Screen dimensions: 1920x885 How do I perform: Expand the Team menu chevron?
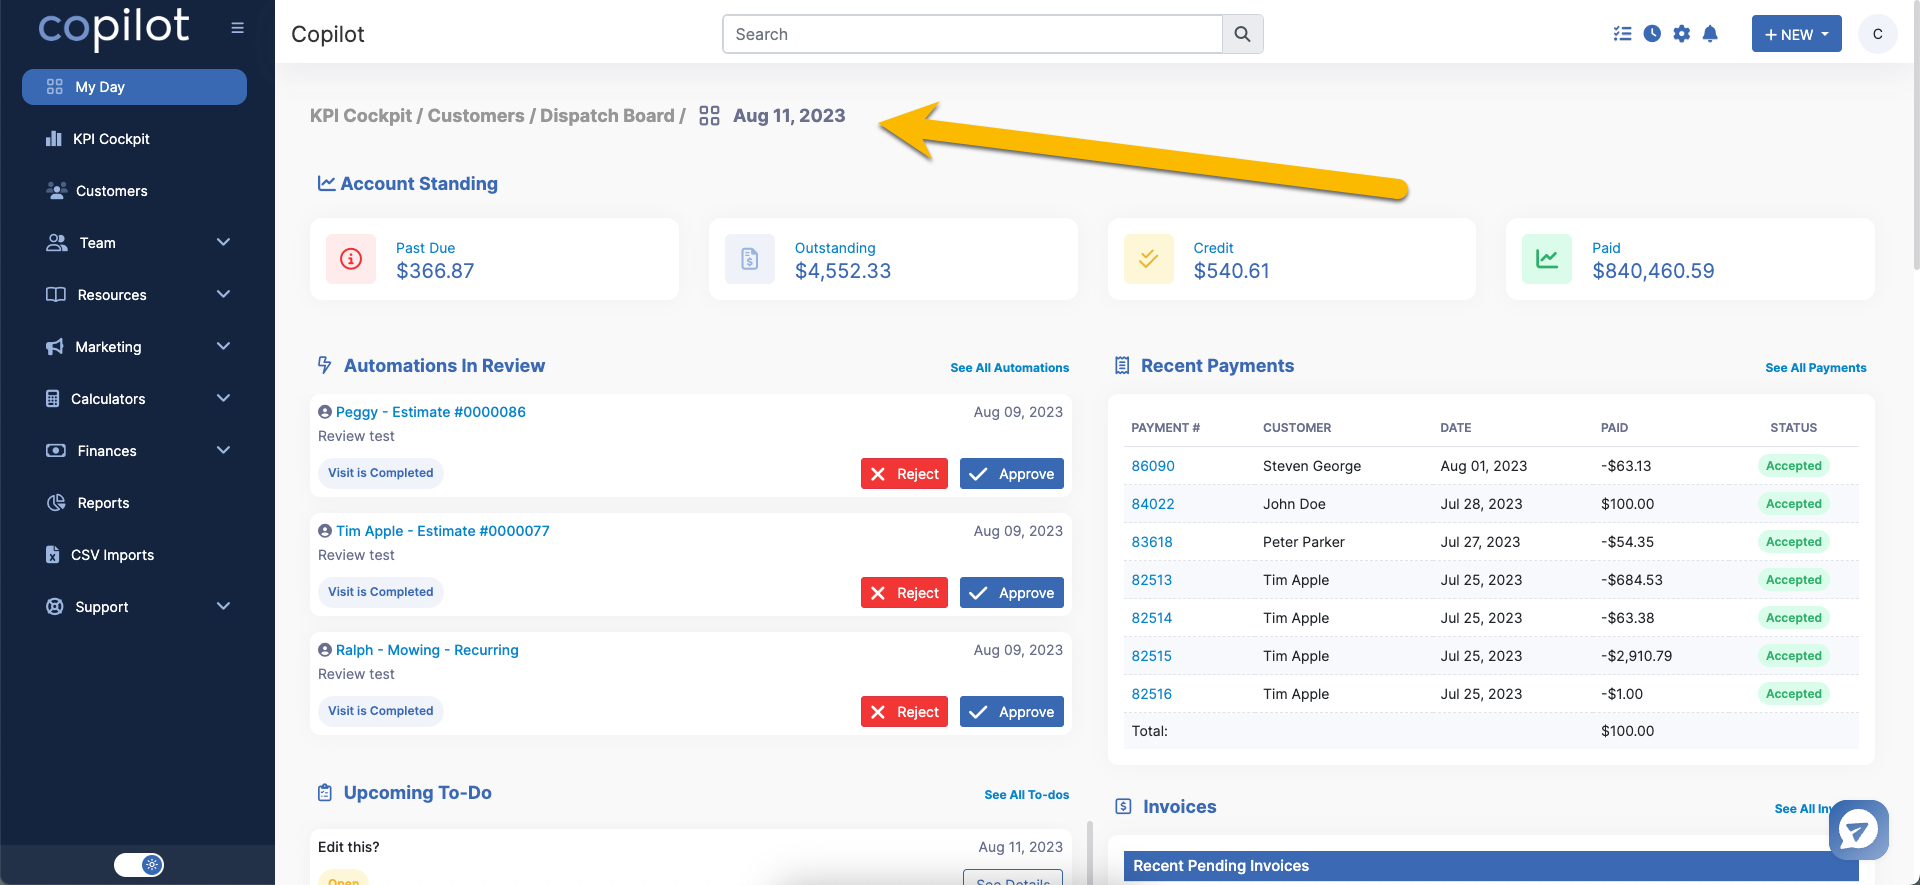click(x=223, y=243)
